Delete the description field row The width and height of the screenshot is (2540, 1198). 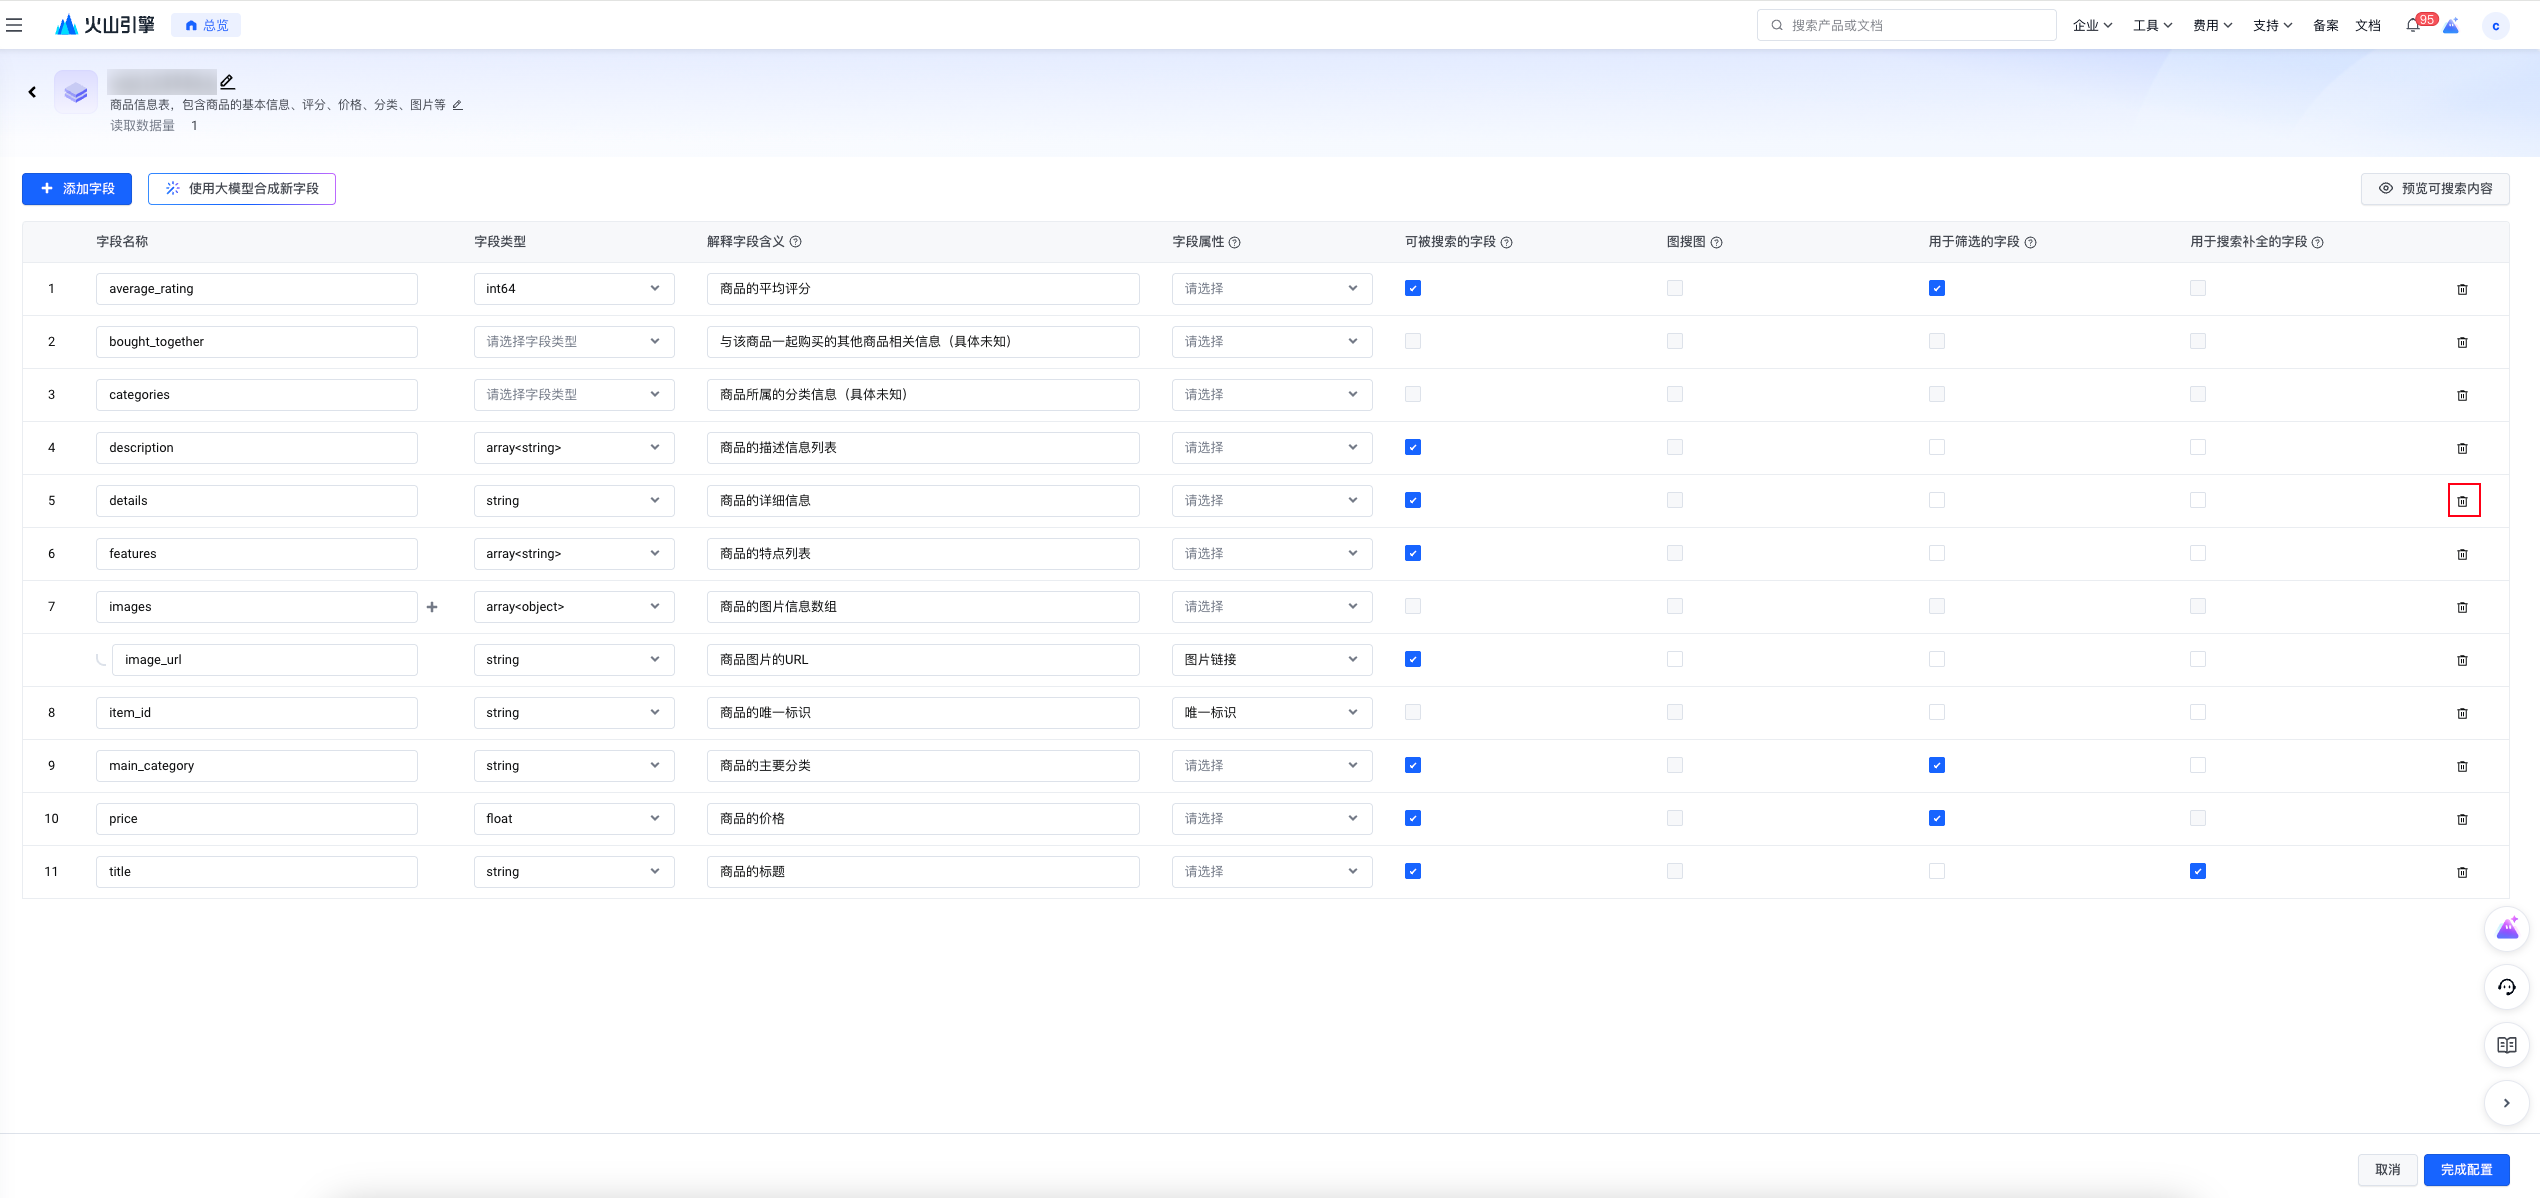tap(2463, 448)
